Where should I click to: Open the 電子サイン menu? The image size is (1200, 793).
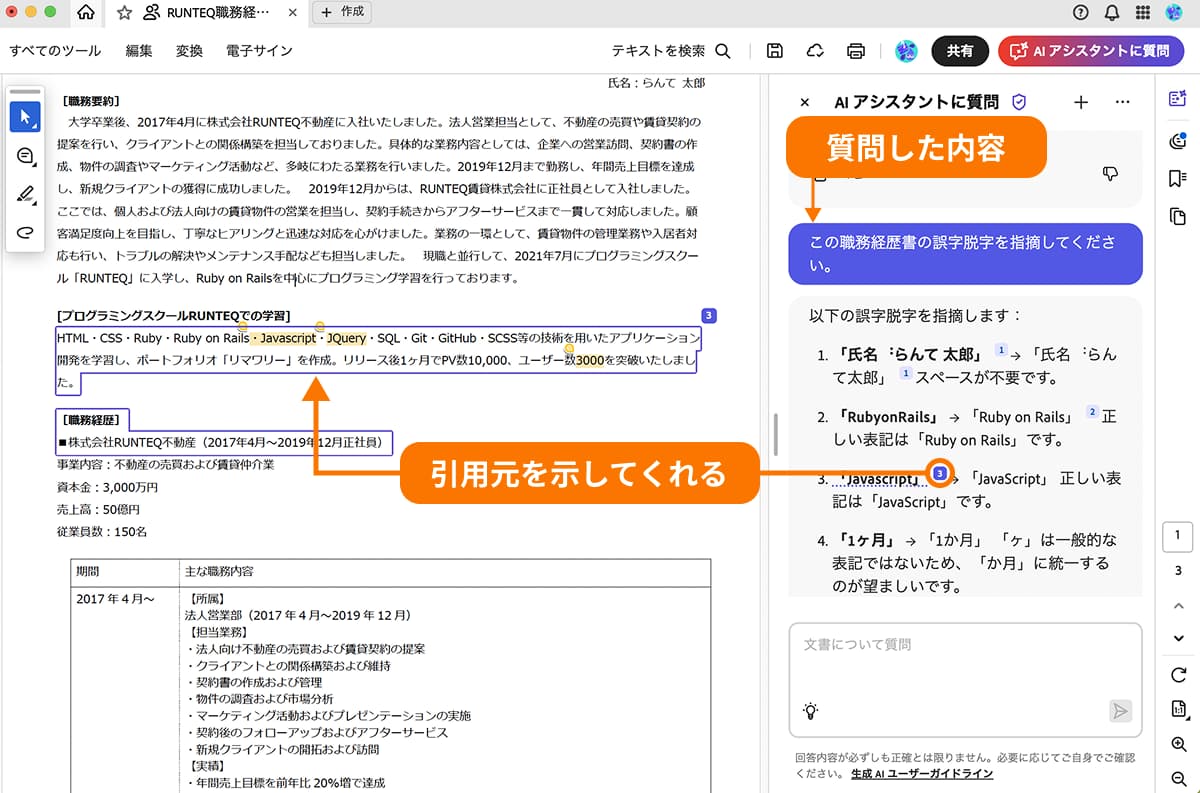[x=259, y=51]
